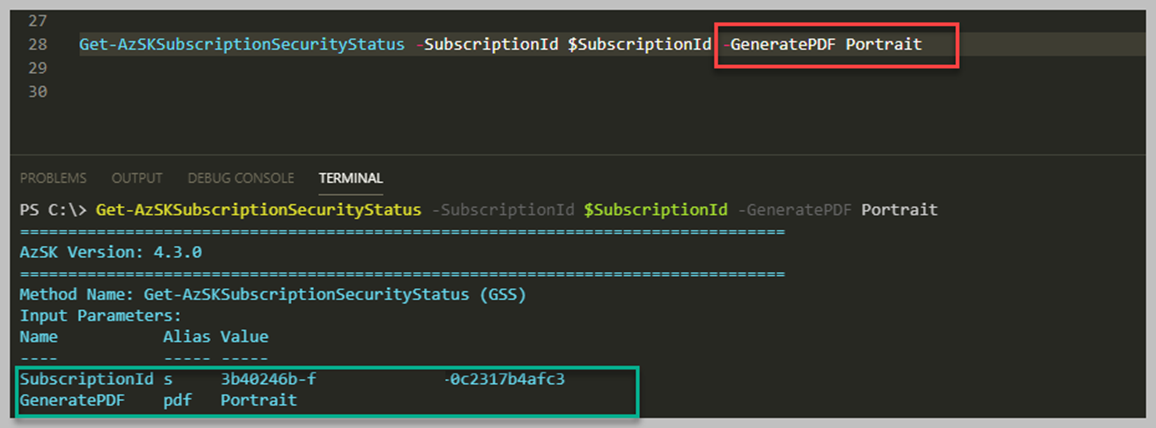Click the Input Parameters: line
Screen dimensions: 1156x428
(x=100, y=316)
